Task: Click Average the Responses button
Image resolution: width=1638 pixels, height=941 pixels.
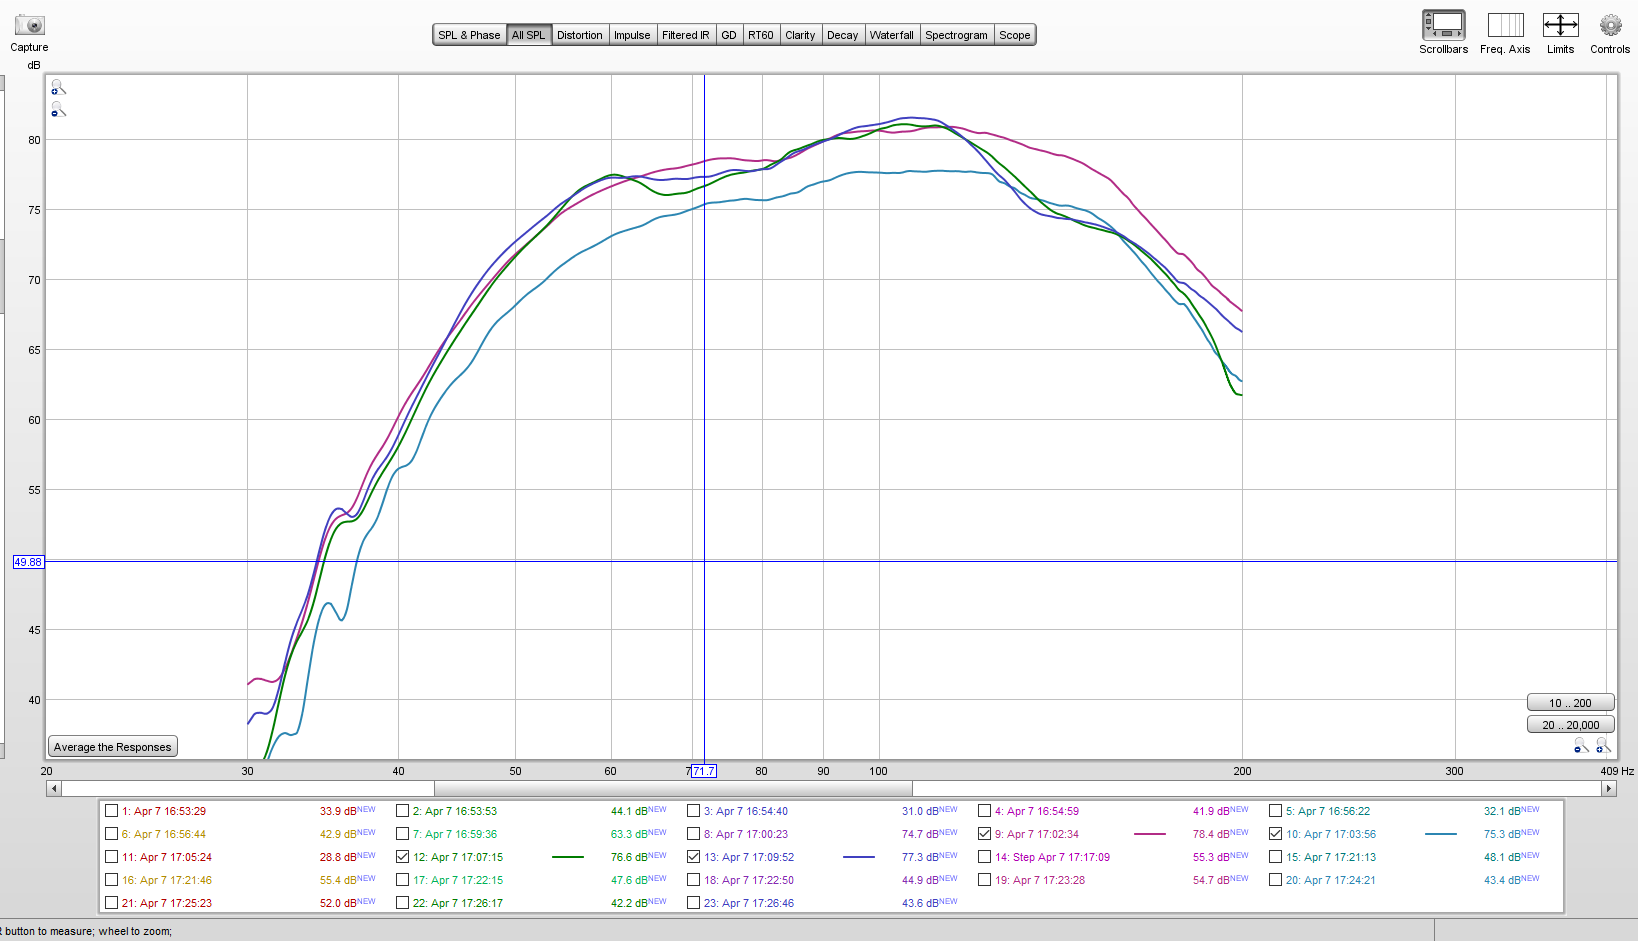Action: (x=113, y=747)
